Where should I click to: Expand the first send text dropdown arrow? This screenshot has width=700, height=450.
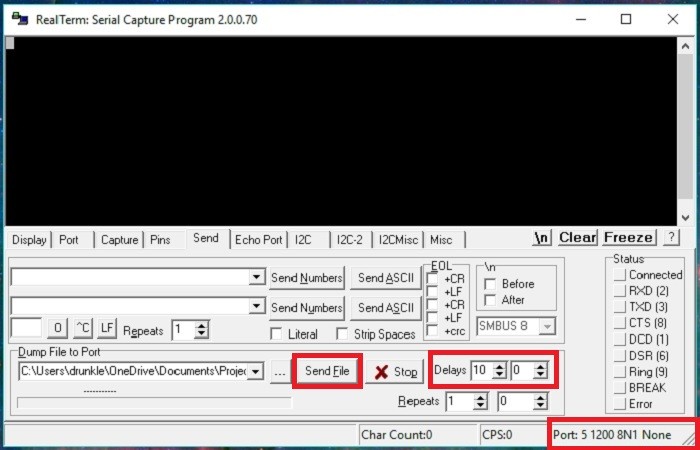click(256, 277)
